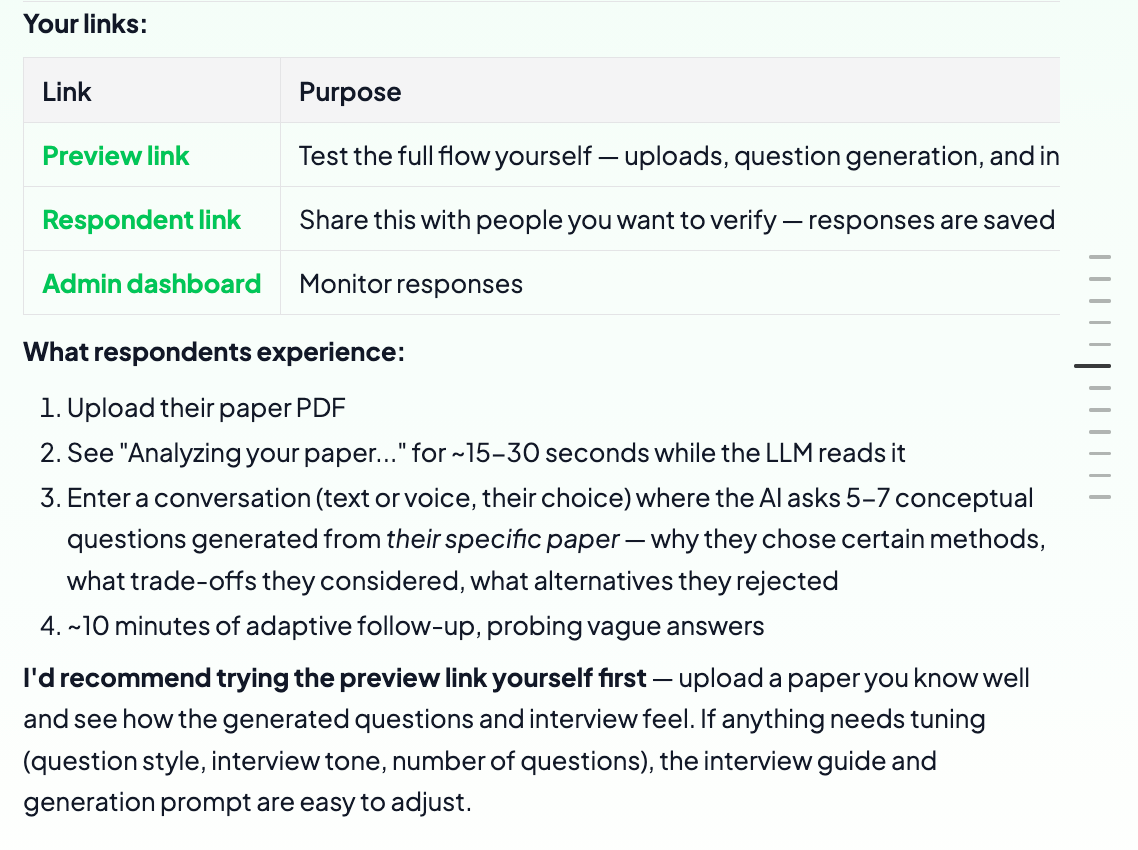This screenshot has height=850, width=1138.
Task: Jump to the bottommost outline marker
Action: (1100, 497)
